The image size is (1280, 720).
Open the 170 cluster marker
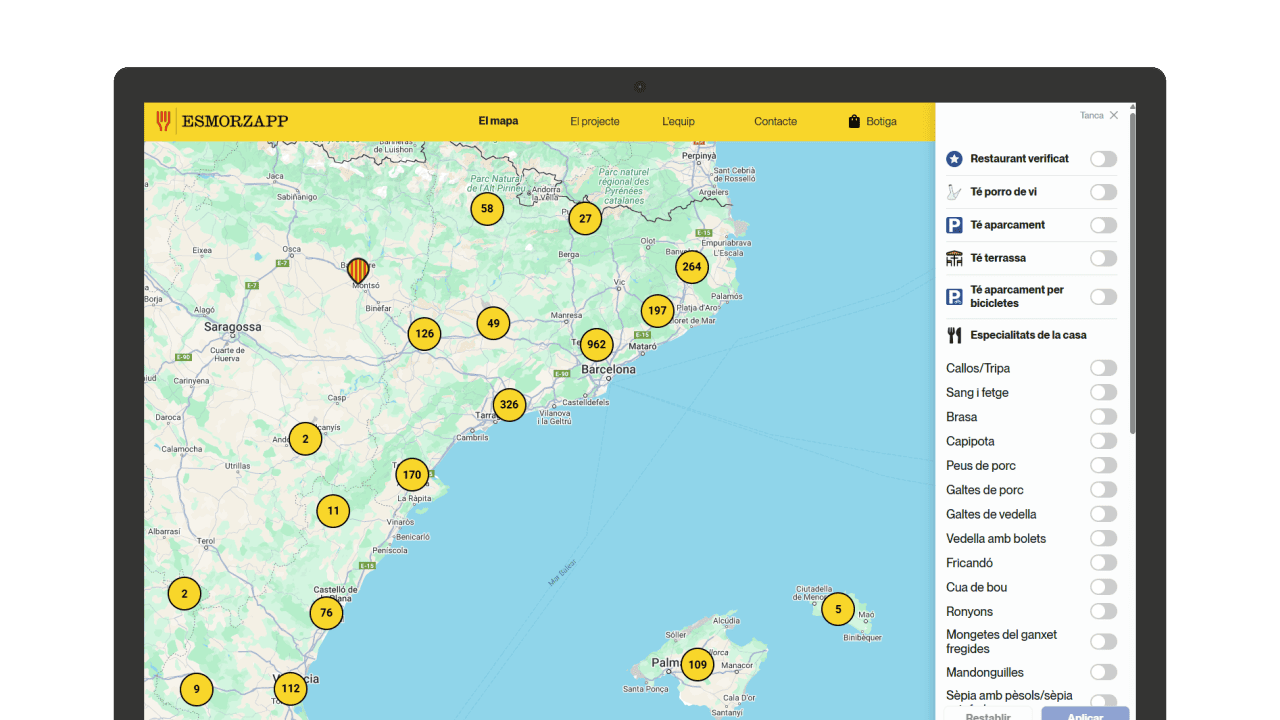[412, 475]
